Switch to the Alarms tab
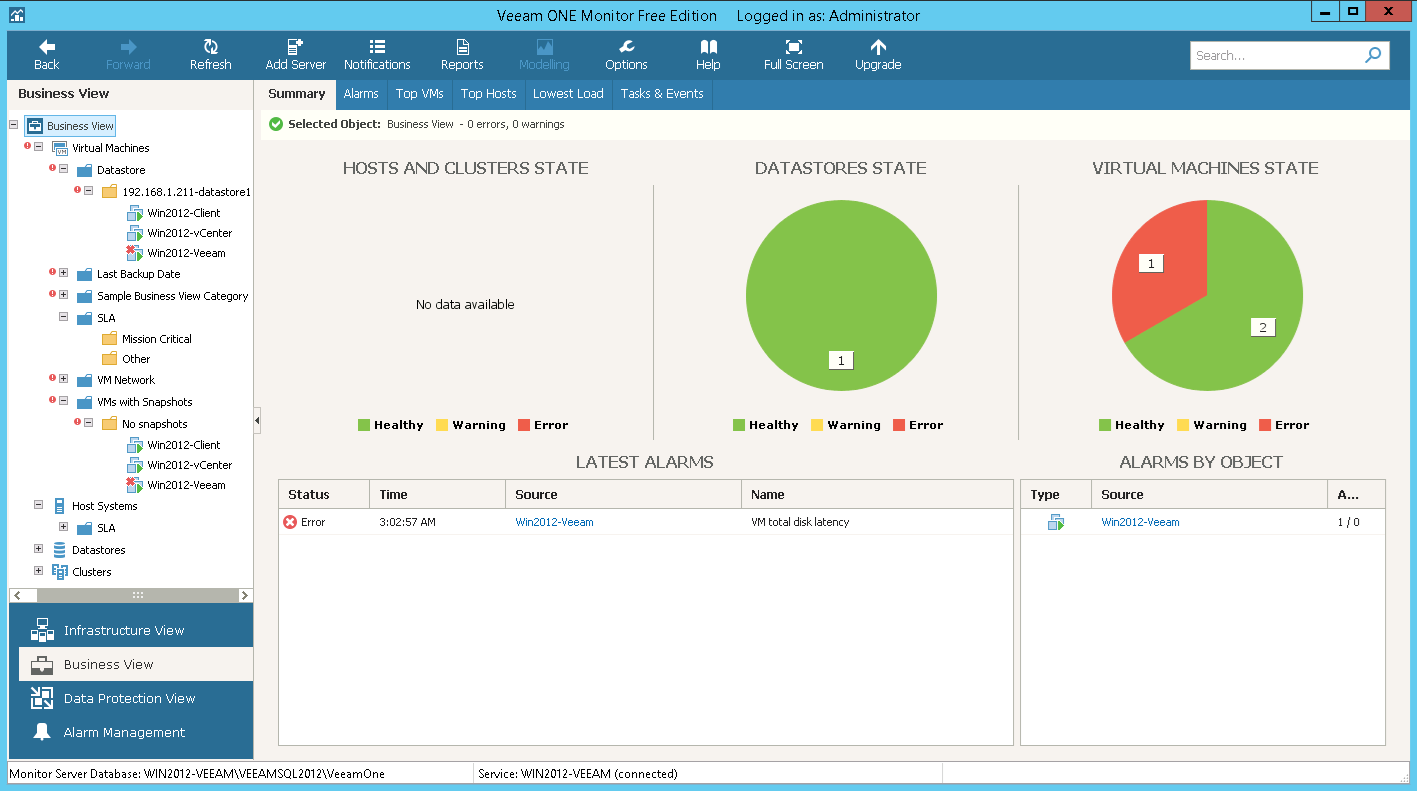The image size is (1417, 791). 361,94
